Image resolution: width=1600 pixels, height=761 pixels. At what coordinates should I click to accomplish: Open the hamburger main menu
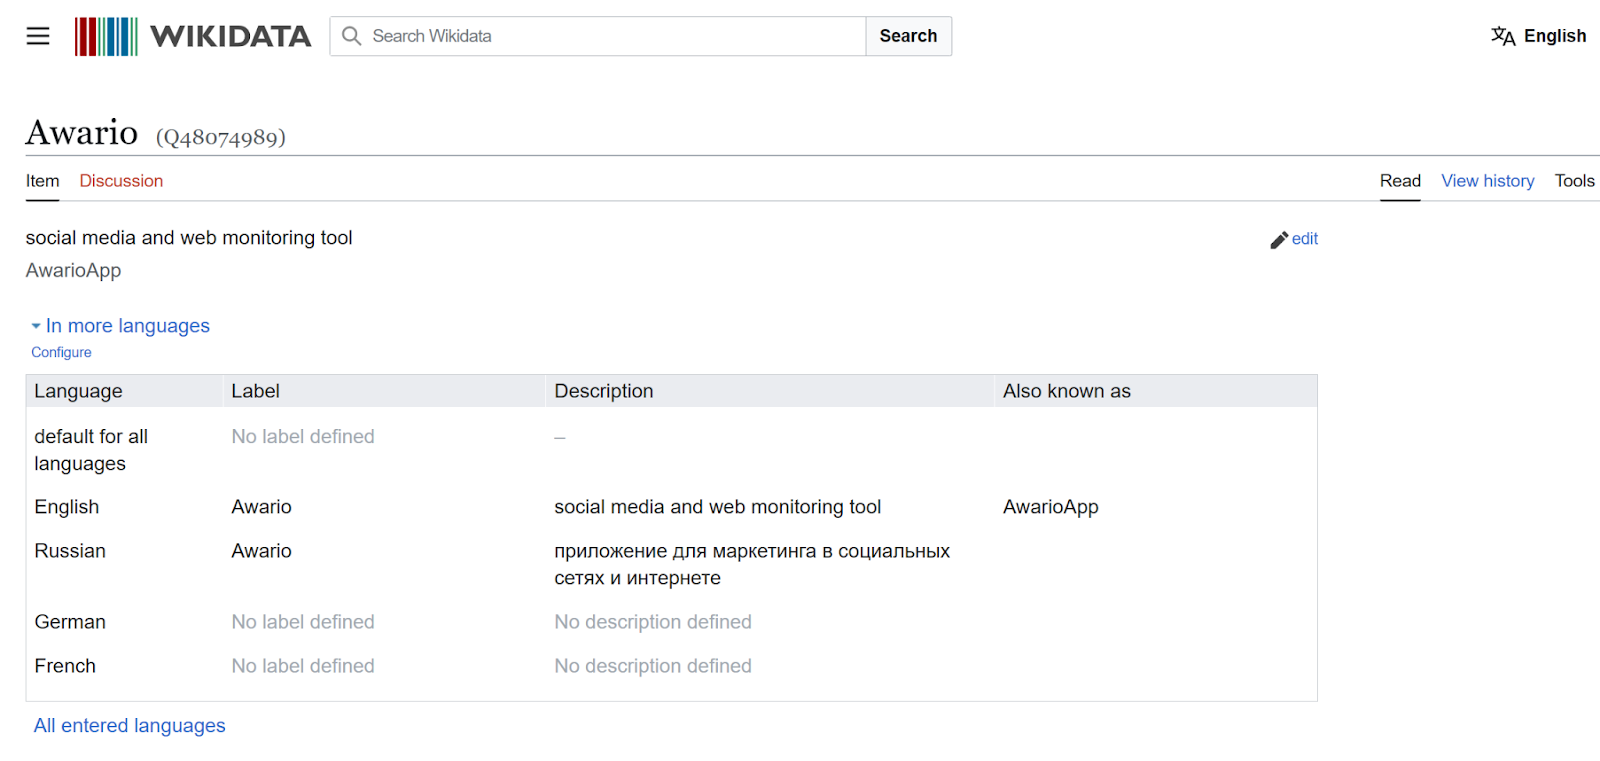(38, 36)
